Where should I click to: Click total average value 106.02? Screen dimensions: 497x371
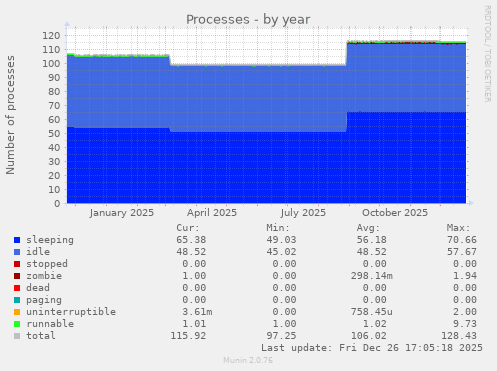pos(369,336)
